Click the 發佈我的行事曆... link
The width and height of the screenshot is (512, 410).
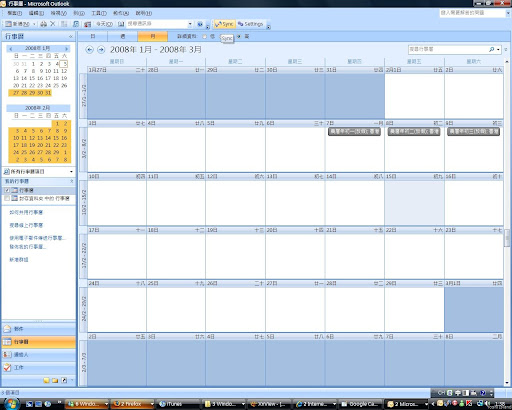28,247
